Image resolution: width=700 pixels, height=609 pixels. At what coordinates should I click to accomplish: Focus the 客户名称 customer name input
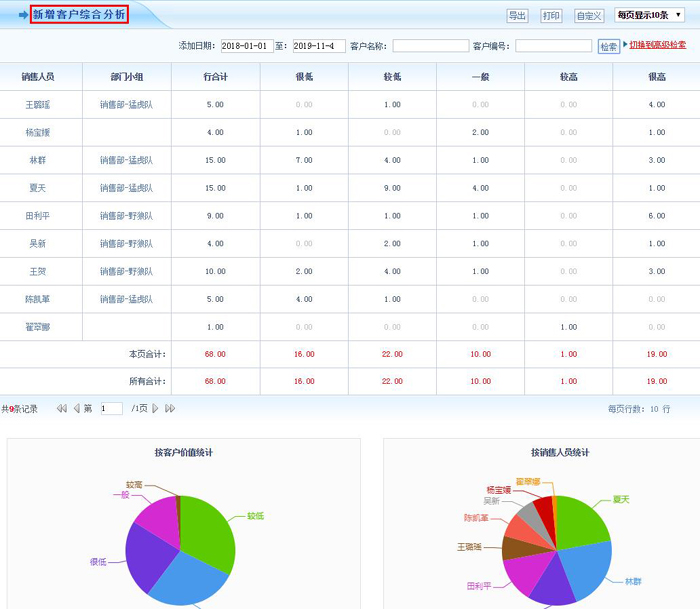[x=430, y=46]
